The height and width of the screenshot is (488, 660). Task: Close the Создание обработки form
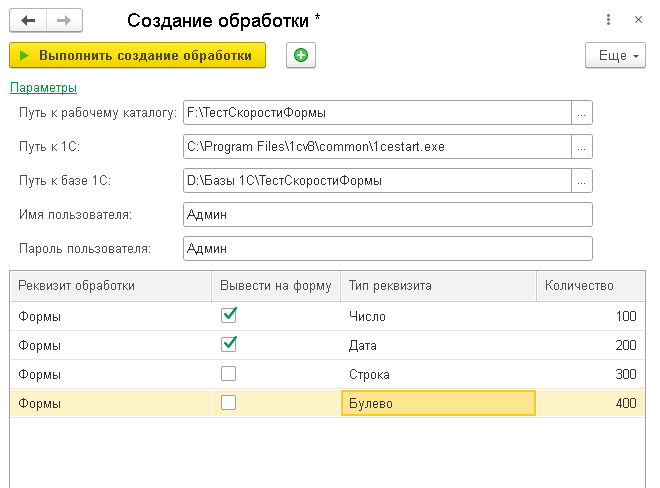638,20
